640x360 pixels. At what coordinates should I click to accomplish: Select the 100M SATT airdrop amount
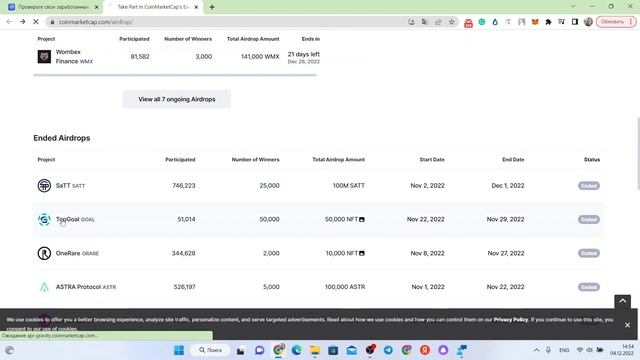click(x=349, y=186)
